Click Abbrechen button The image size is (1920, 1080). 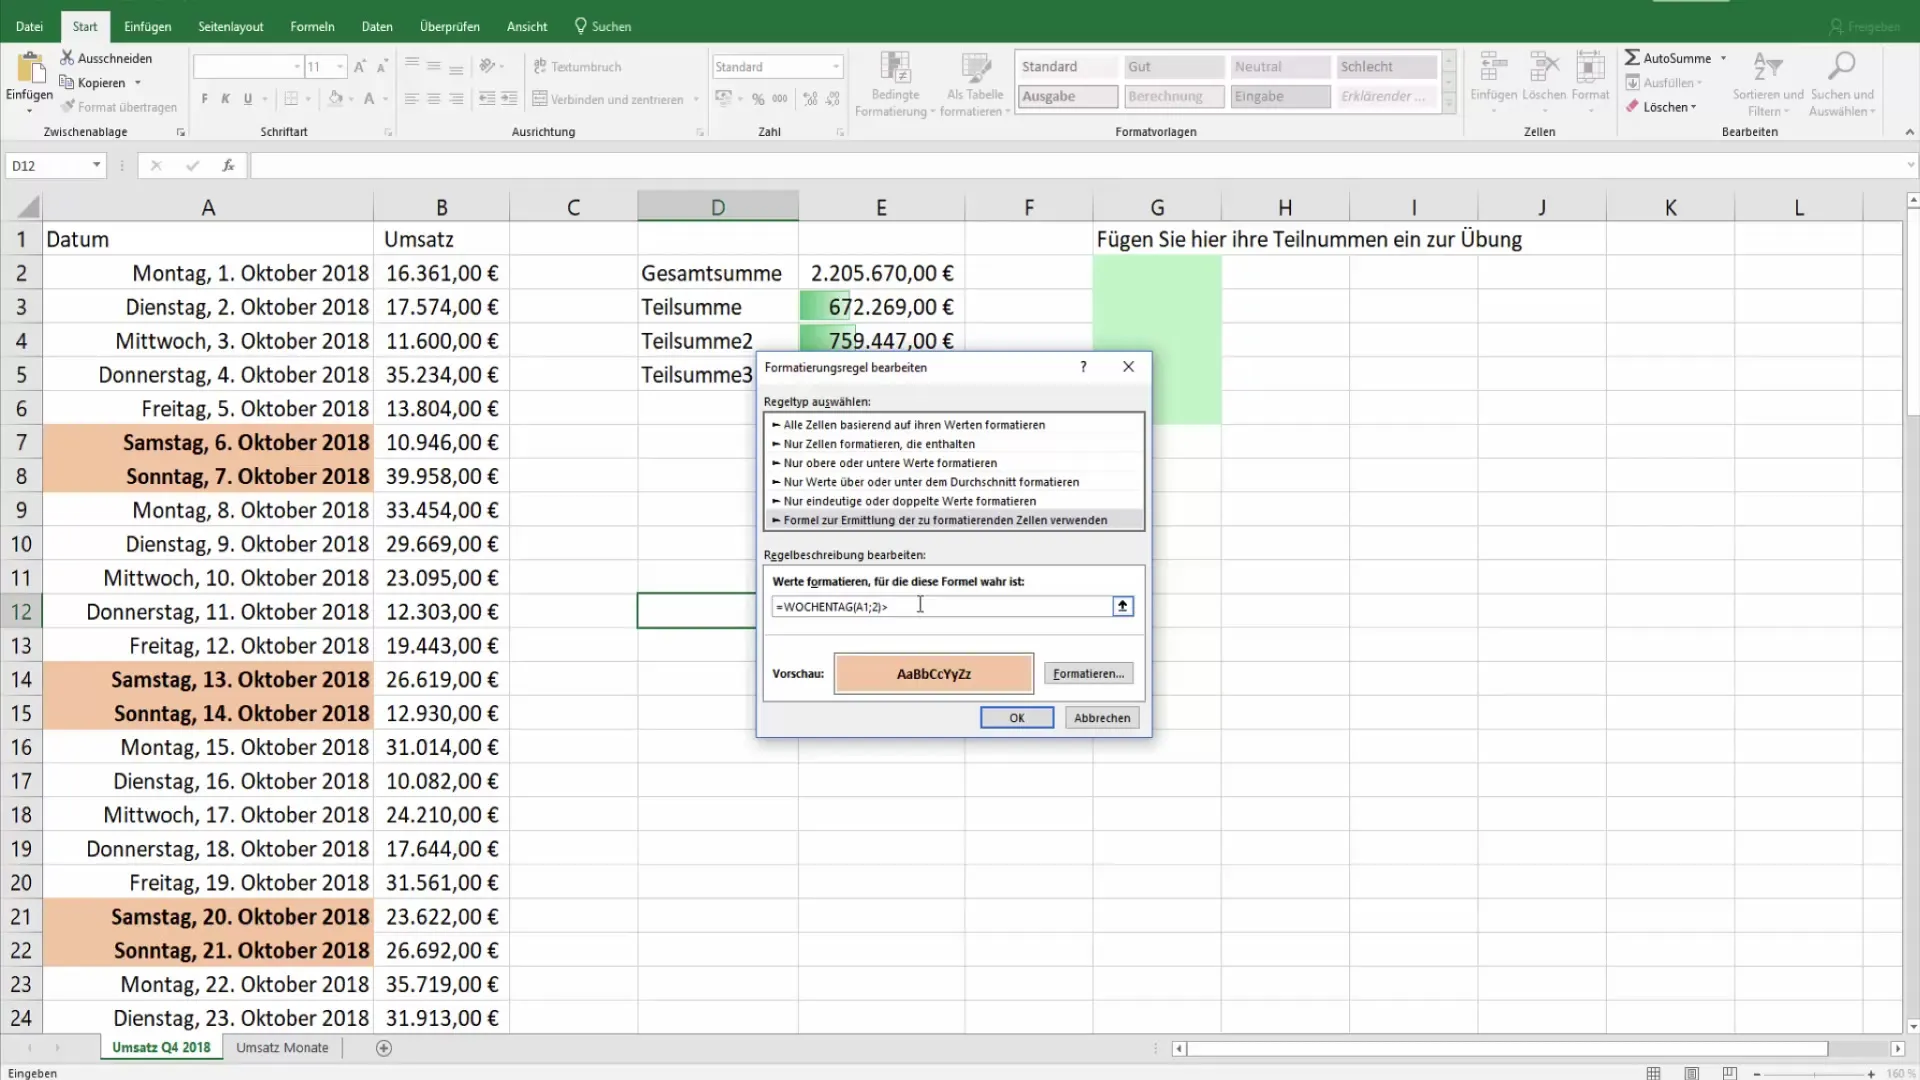[x=1102, y=718]
